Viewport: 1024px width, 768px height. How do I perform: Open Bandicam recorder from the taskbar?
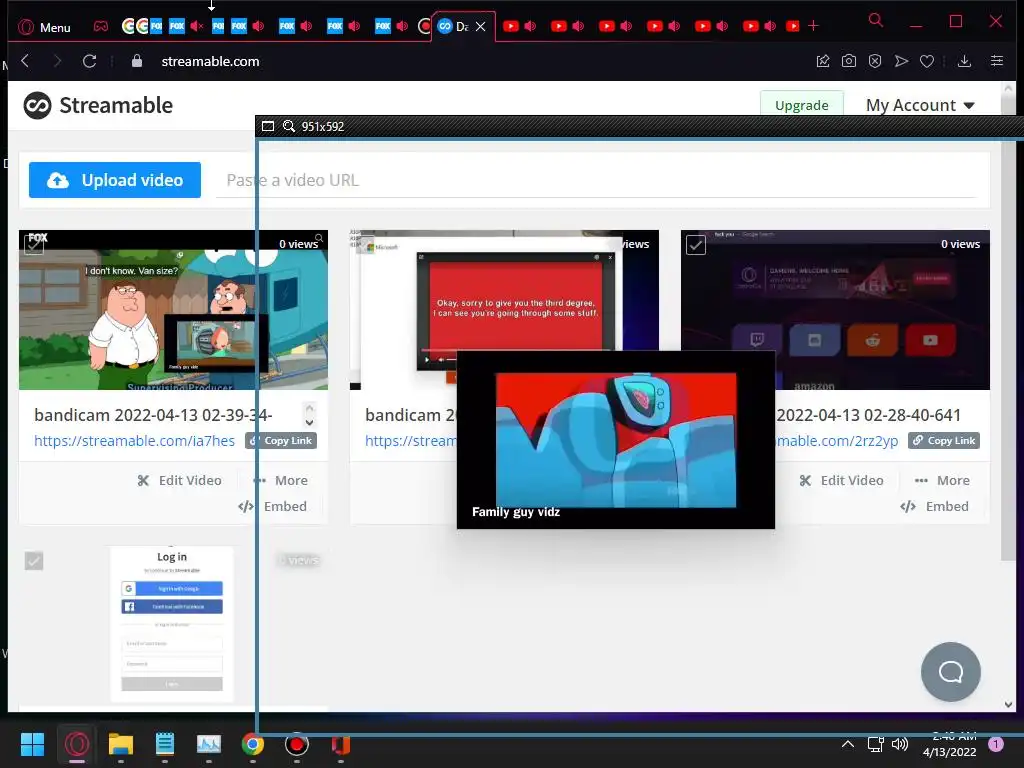pyautogui.click(x=296, y=744)
